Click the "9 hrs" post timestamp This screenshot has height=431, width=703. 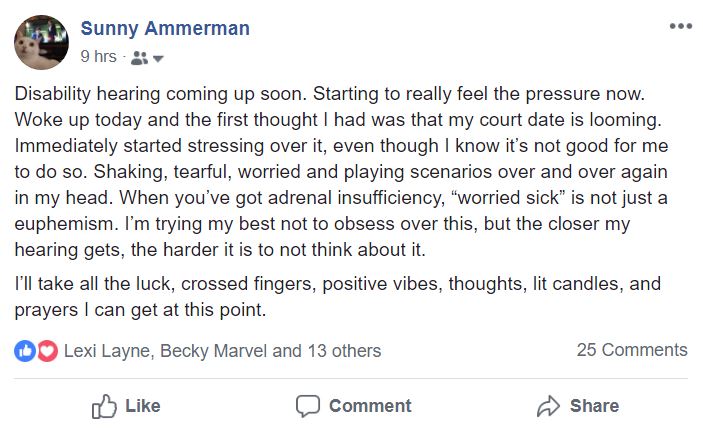[x=98, y=57]
